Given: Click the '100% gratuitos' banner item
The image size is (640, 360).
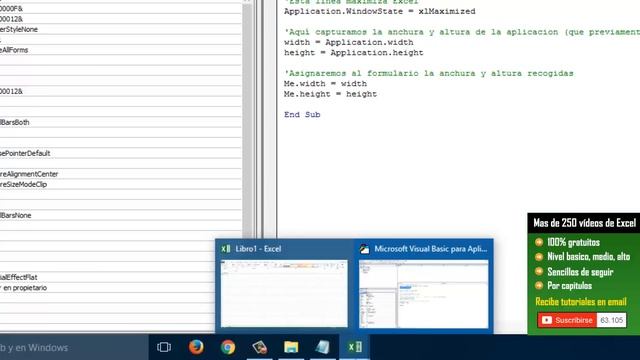Looking at the screenshot, I should point(573,242).
